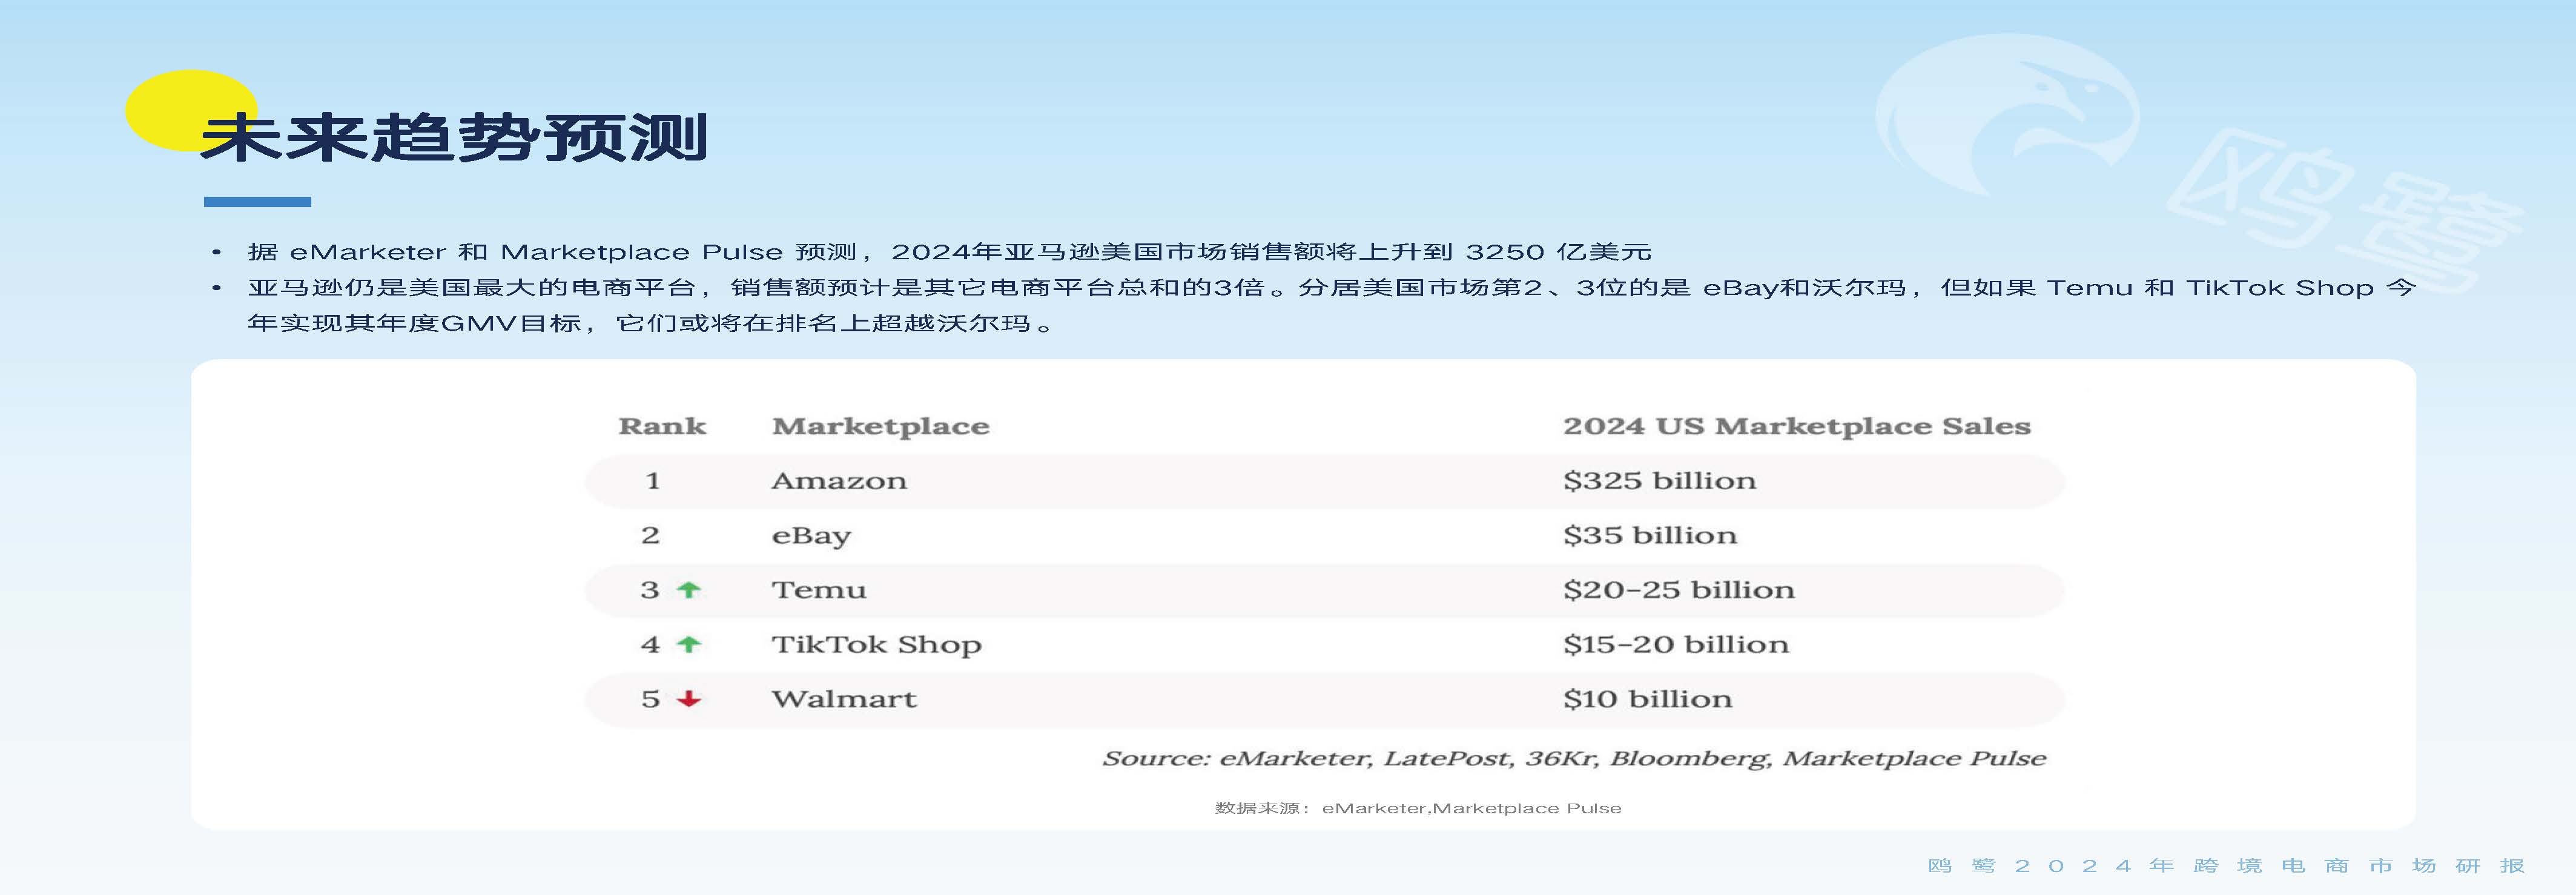Click rank number 2

(x=650, y=536)
